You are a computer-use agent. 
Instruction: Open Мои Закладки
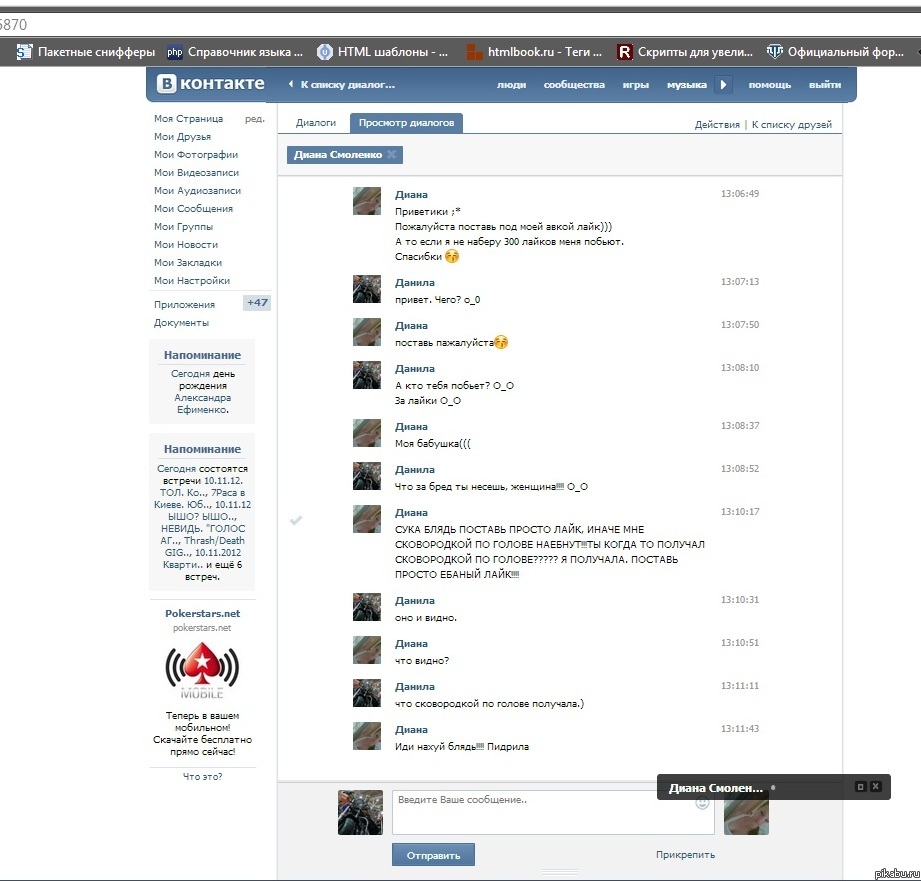coord(188,263)
